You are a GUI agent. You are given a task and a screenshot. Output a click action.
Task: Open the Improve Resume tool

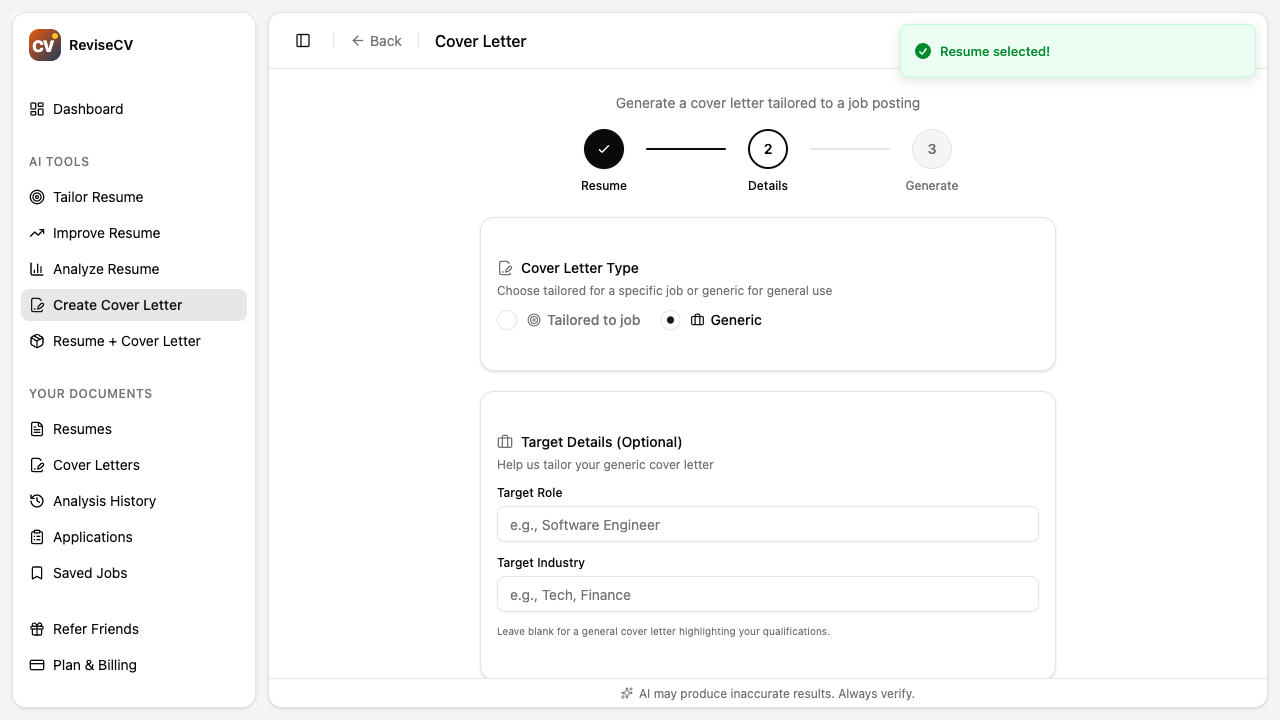coord(106,233)
